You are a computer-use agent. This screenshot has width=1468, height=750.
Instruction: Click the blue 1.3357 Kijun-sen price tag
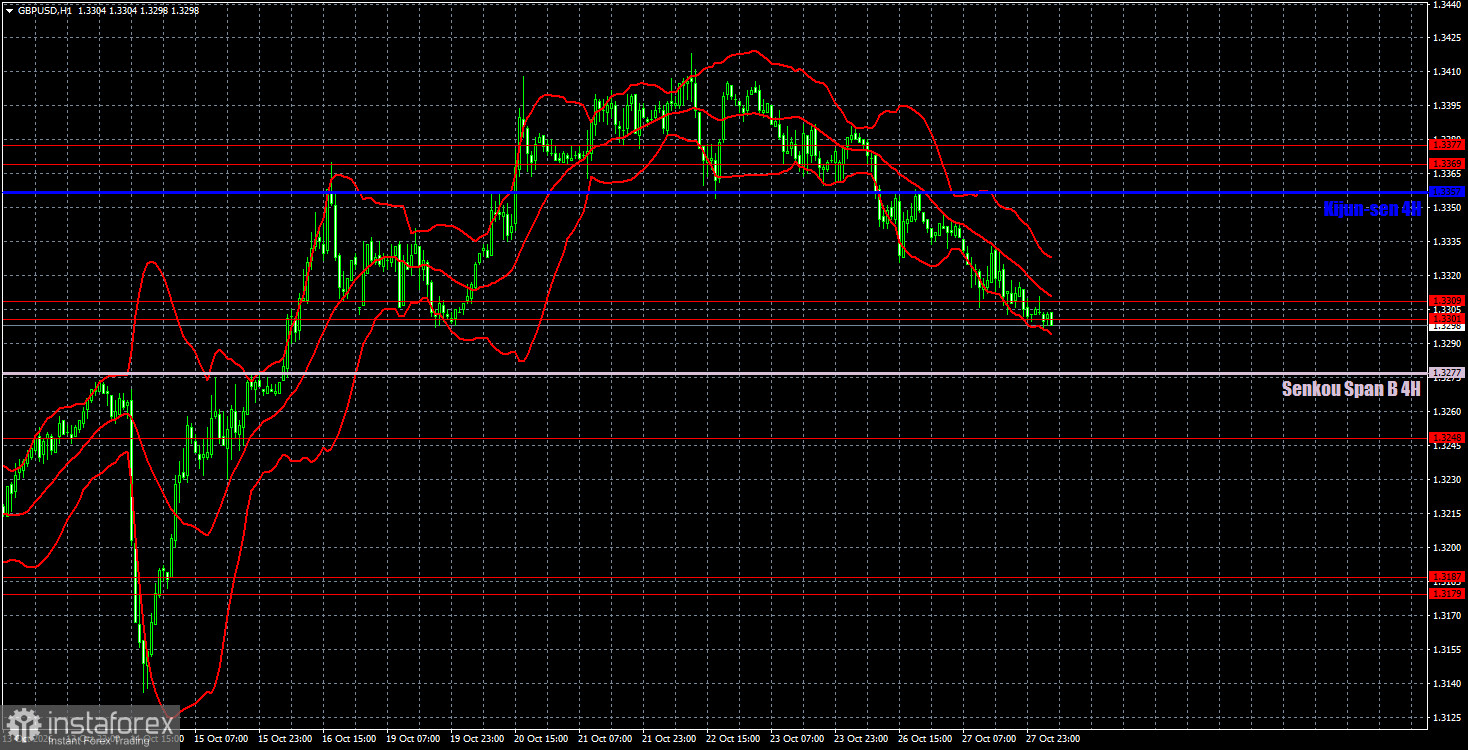tap(1447, 191)
